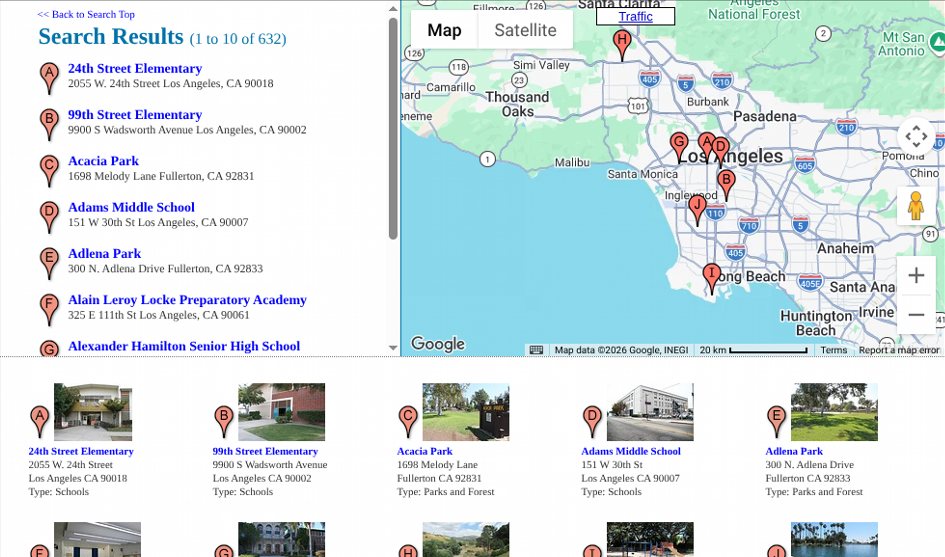Click the Google logo on map
945x557 pixels.
(438, 344)
